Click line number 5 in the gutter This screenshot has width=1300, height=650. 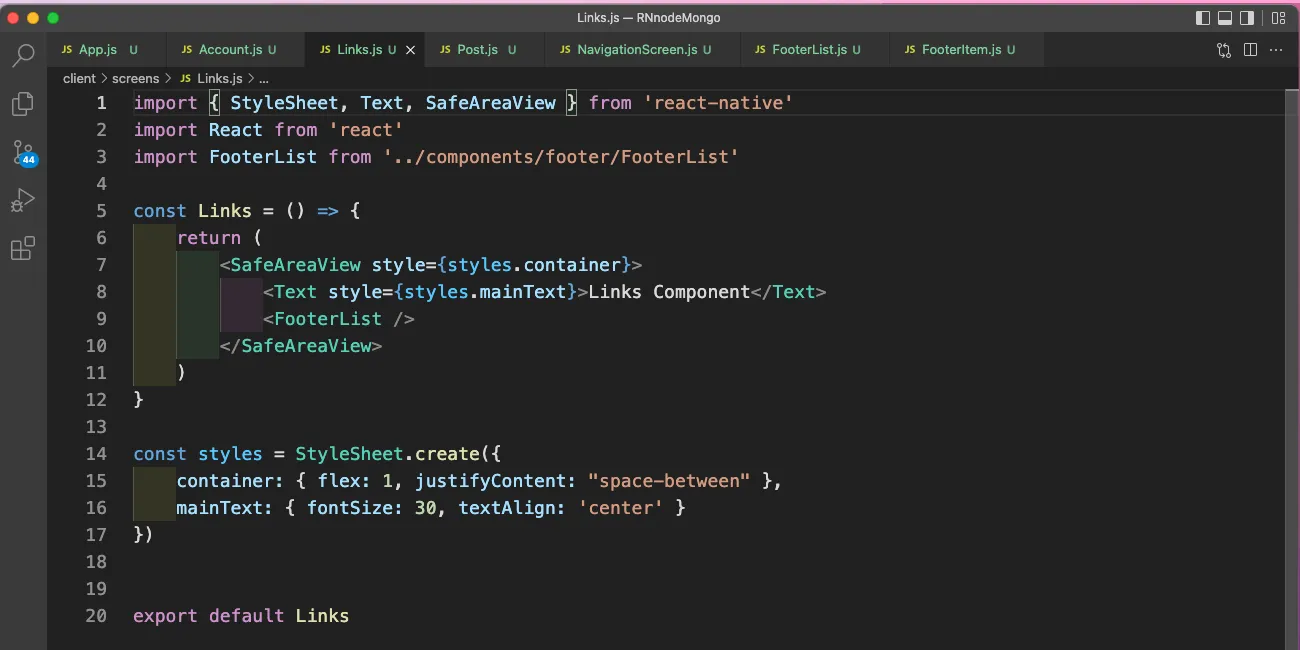tap(101, 211)
